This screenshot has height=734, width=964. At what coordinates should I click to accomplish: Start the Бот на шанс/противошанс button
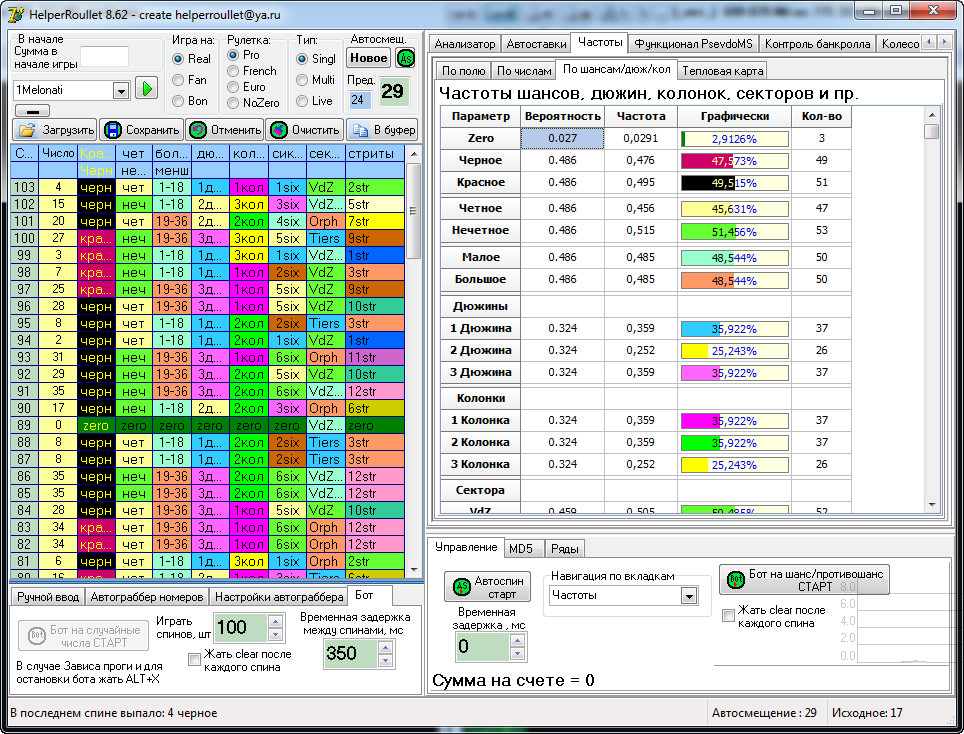point(804,580)
